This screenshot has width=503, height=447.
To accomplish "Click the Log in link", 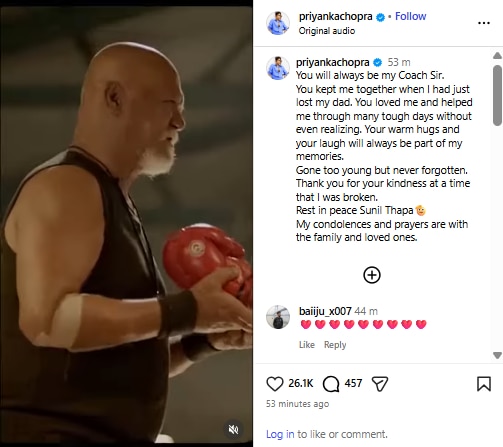I will click(280, 434).
